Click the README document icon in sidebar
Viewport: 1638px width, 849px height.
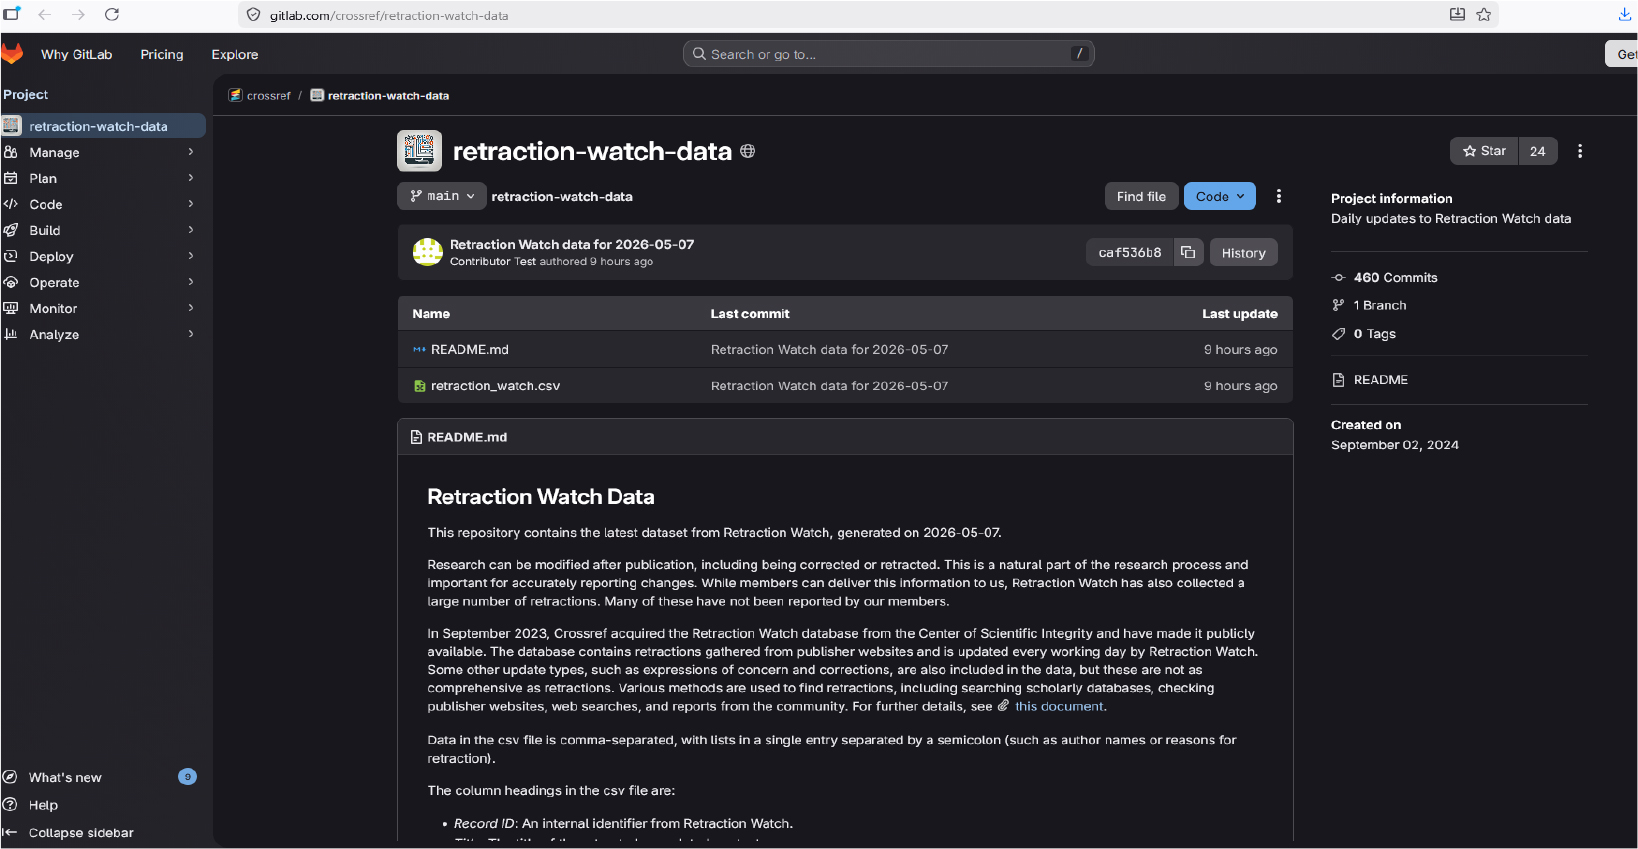click(x=1338, y=380)
